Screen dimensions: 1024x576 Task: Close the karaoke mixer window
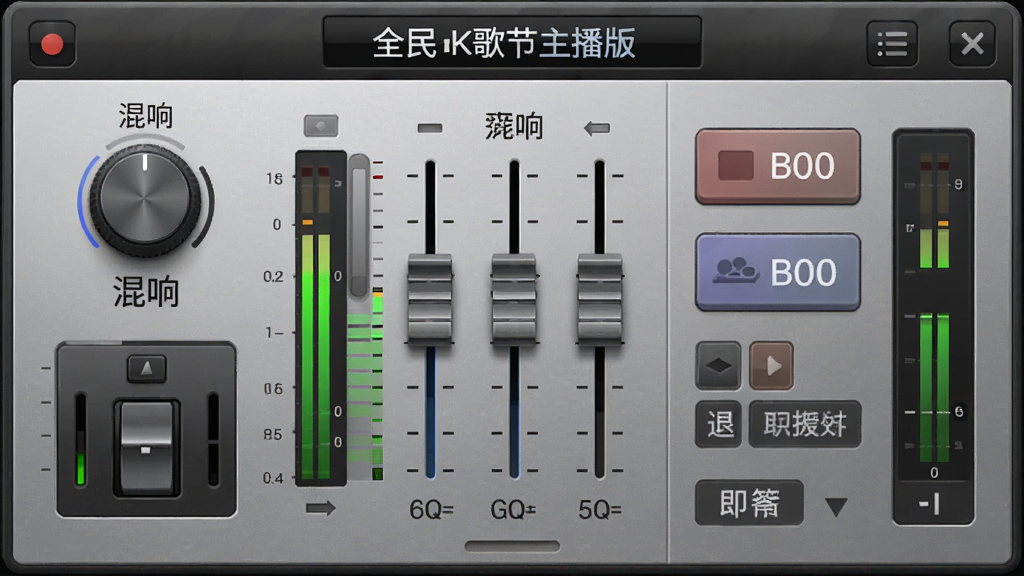point(972,44)
